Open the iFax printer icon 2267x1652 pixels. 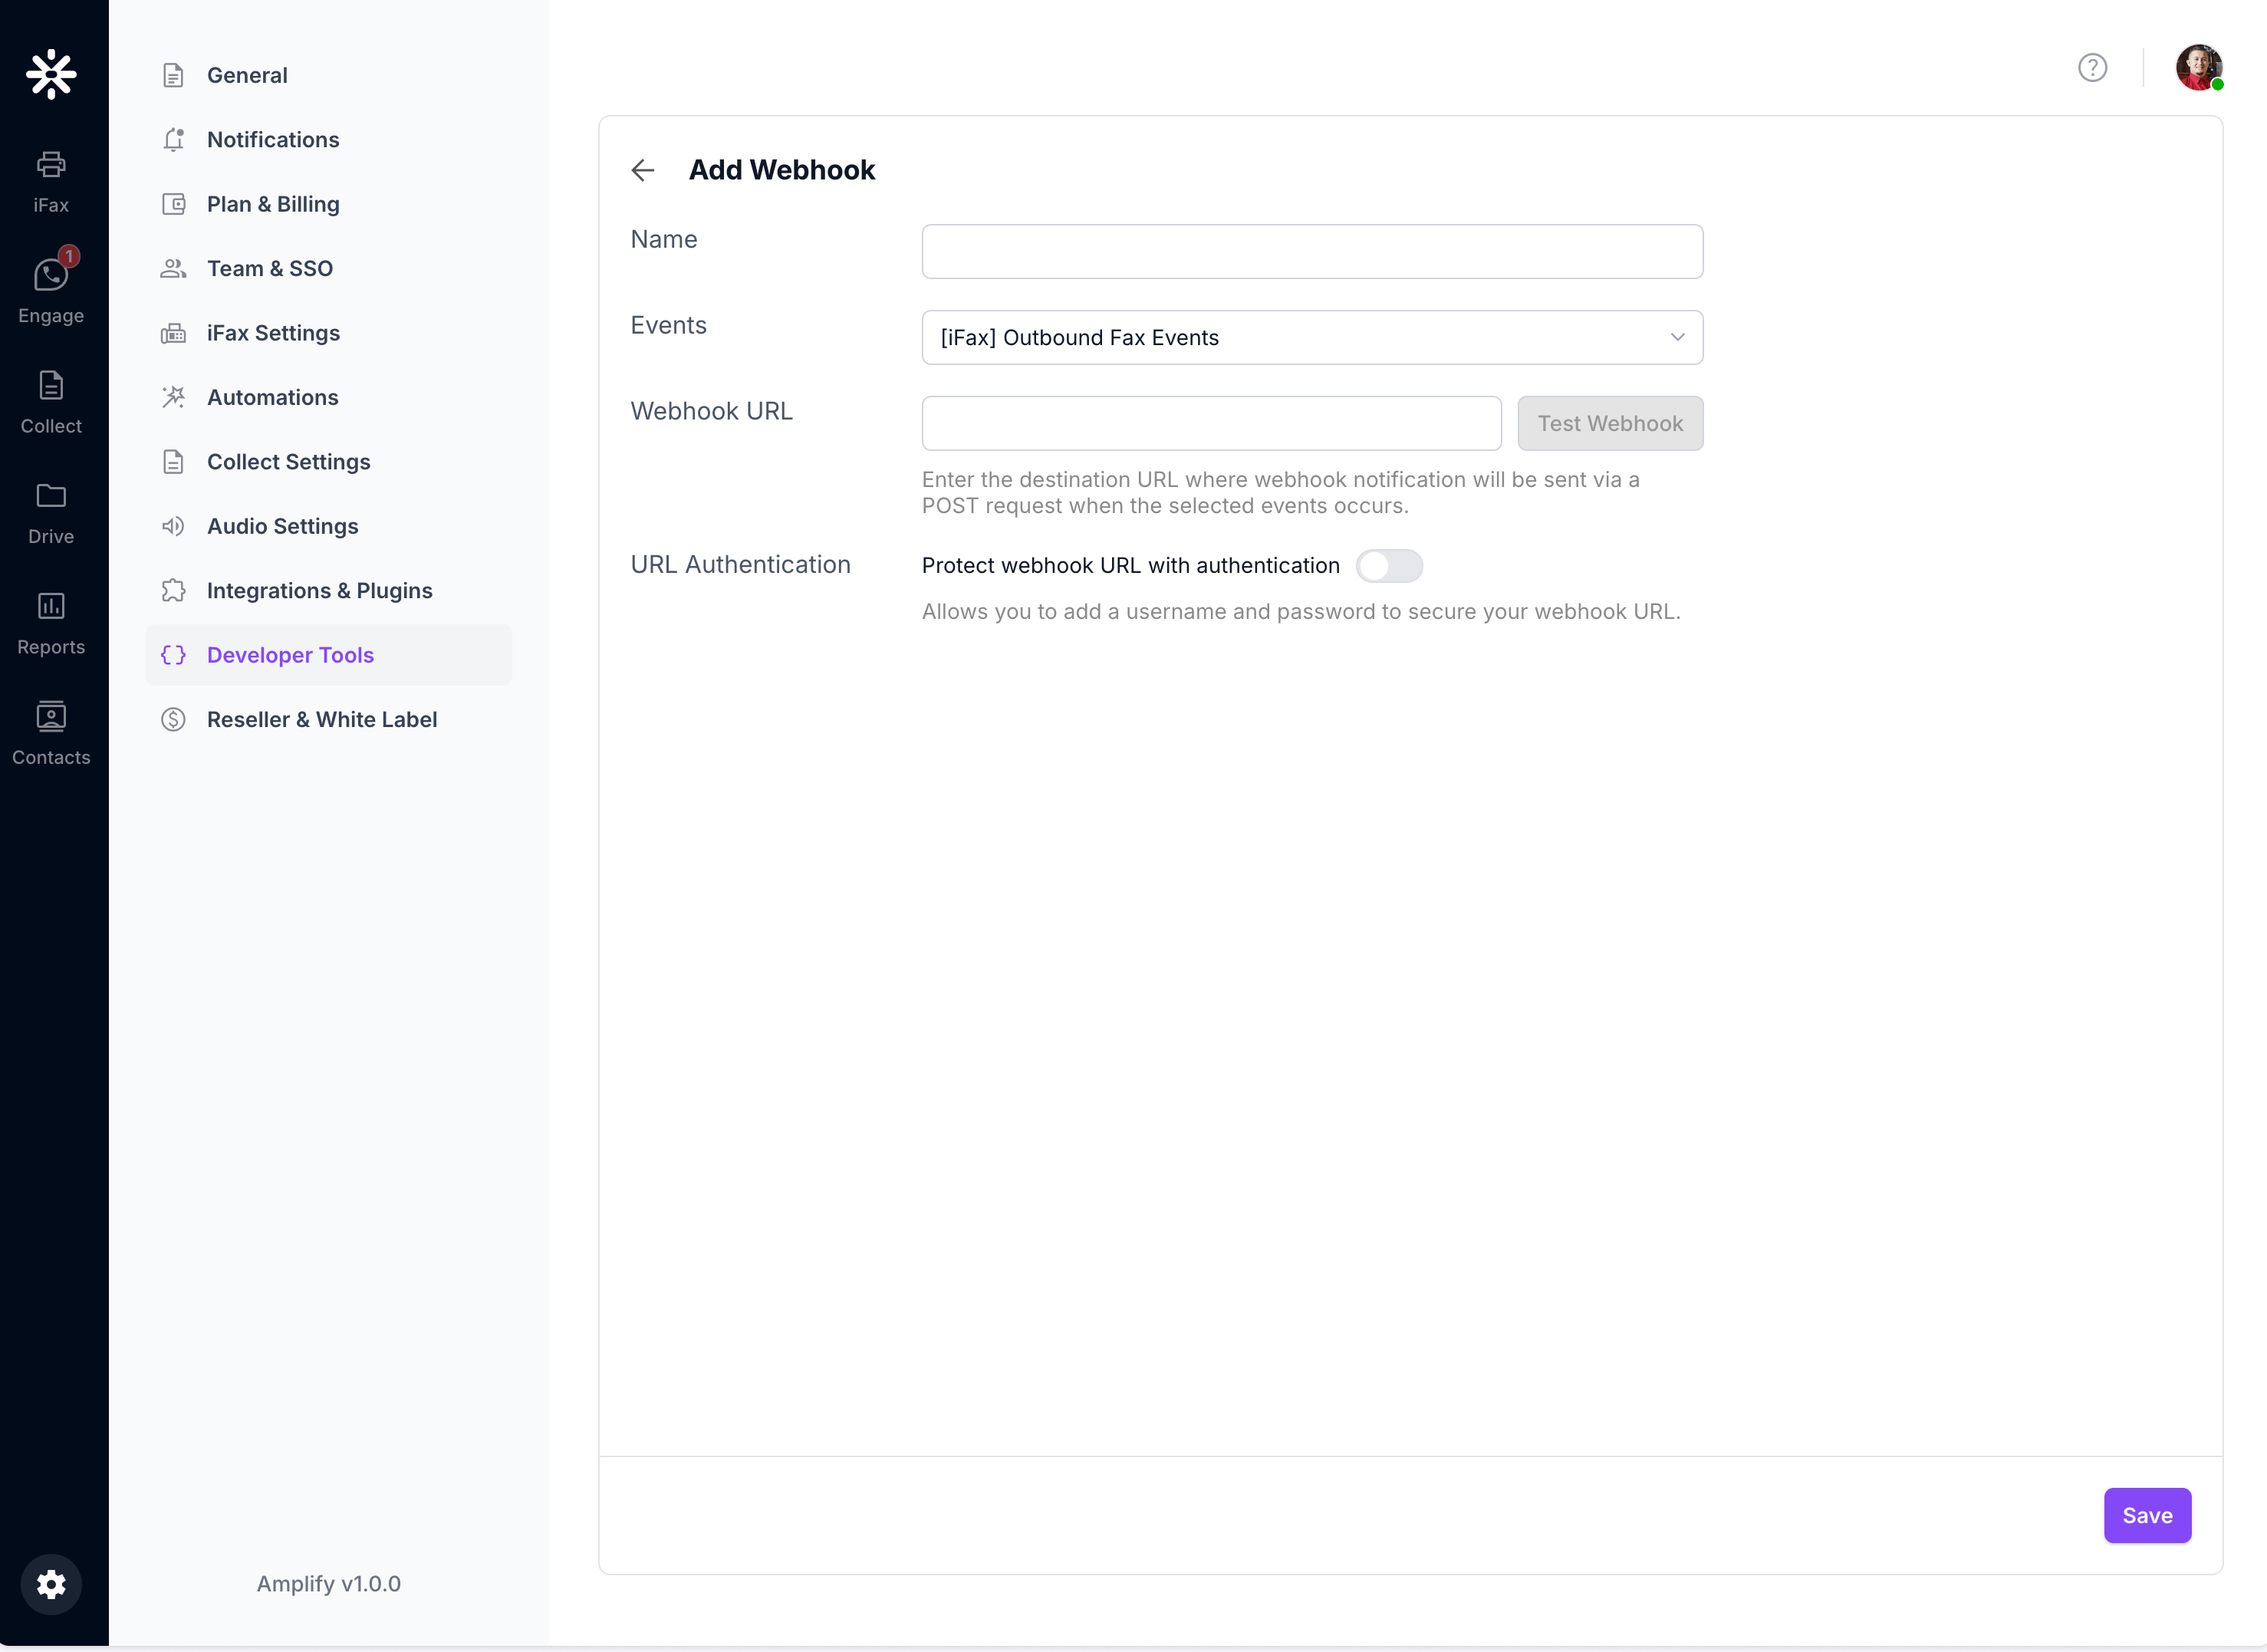(51, 164)
